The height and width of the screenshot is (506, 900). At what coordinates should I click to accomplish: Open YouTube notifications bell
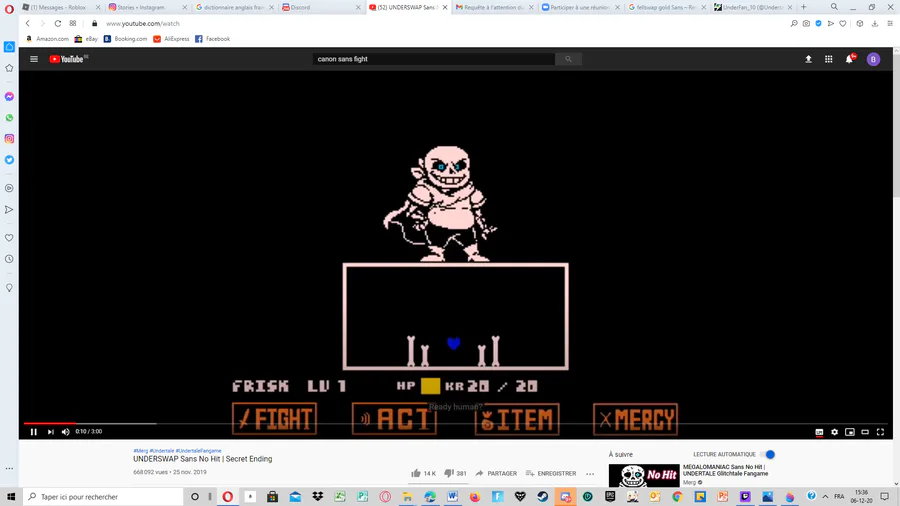click(849, 59)
